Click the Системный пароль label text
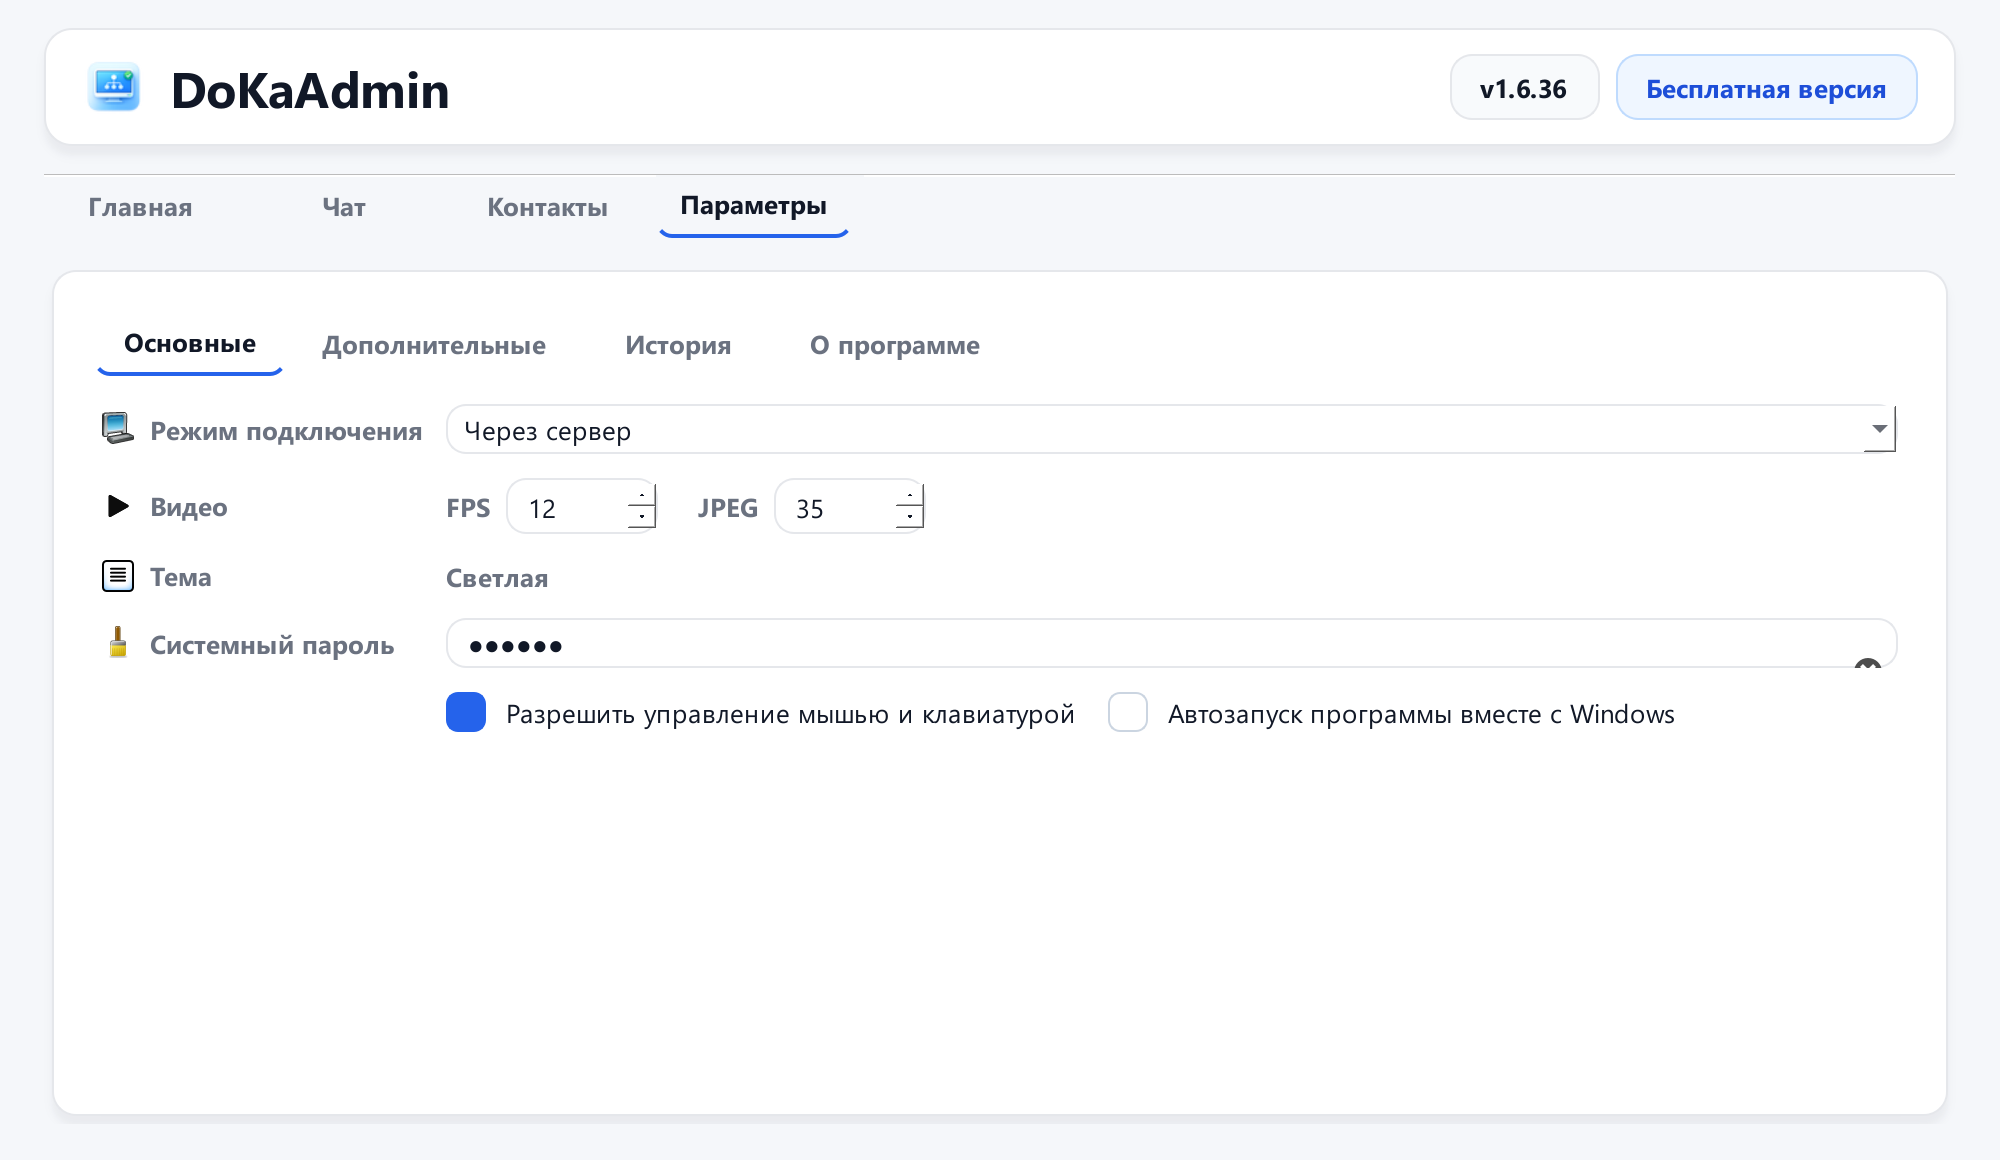Viewport: 2000px width, 1160px height. (272, 645)
